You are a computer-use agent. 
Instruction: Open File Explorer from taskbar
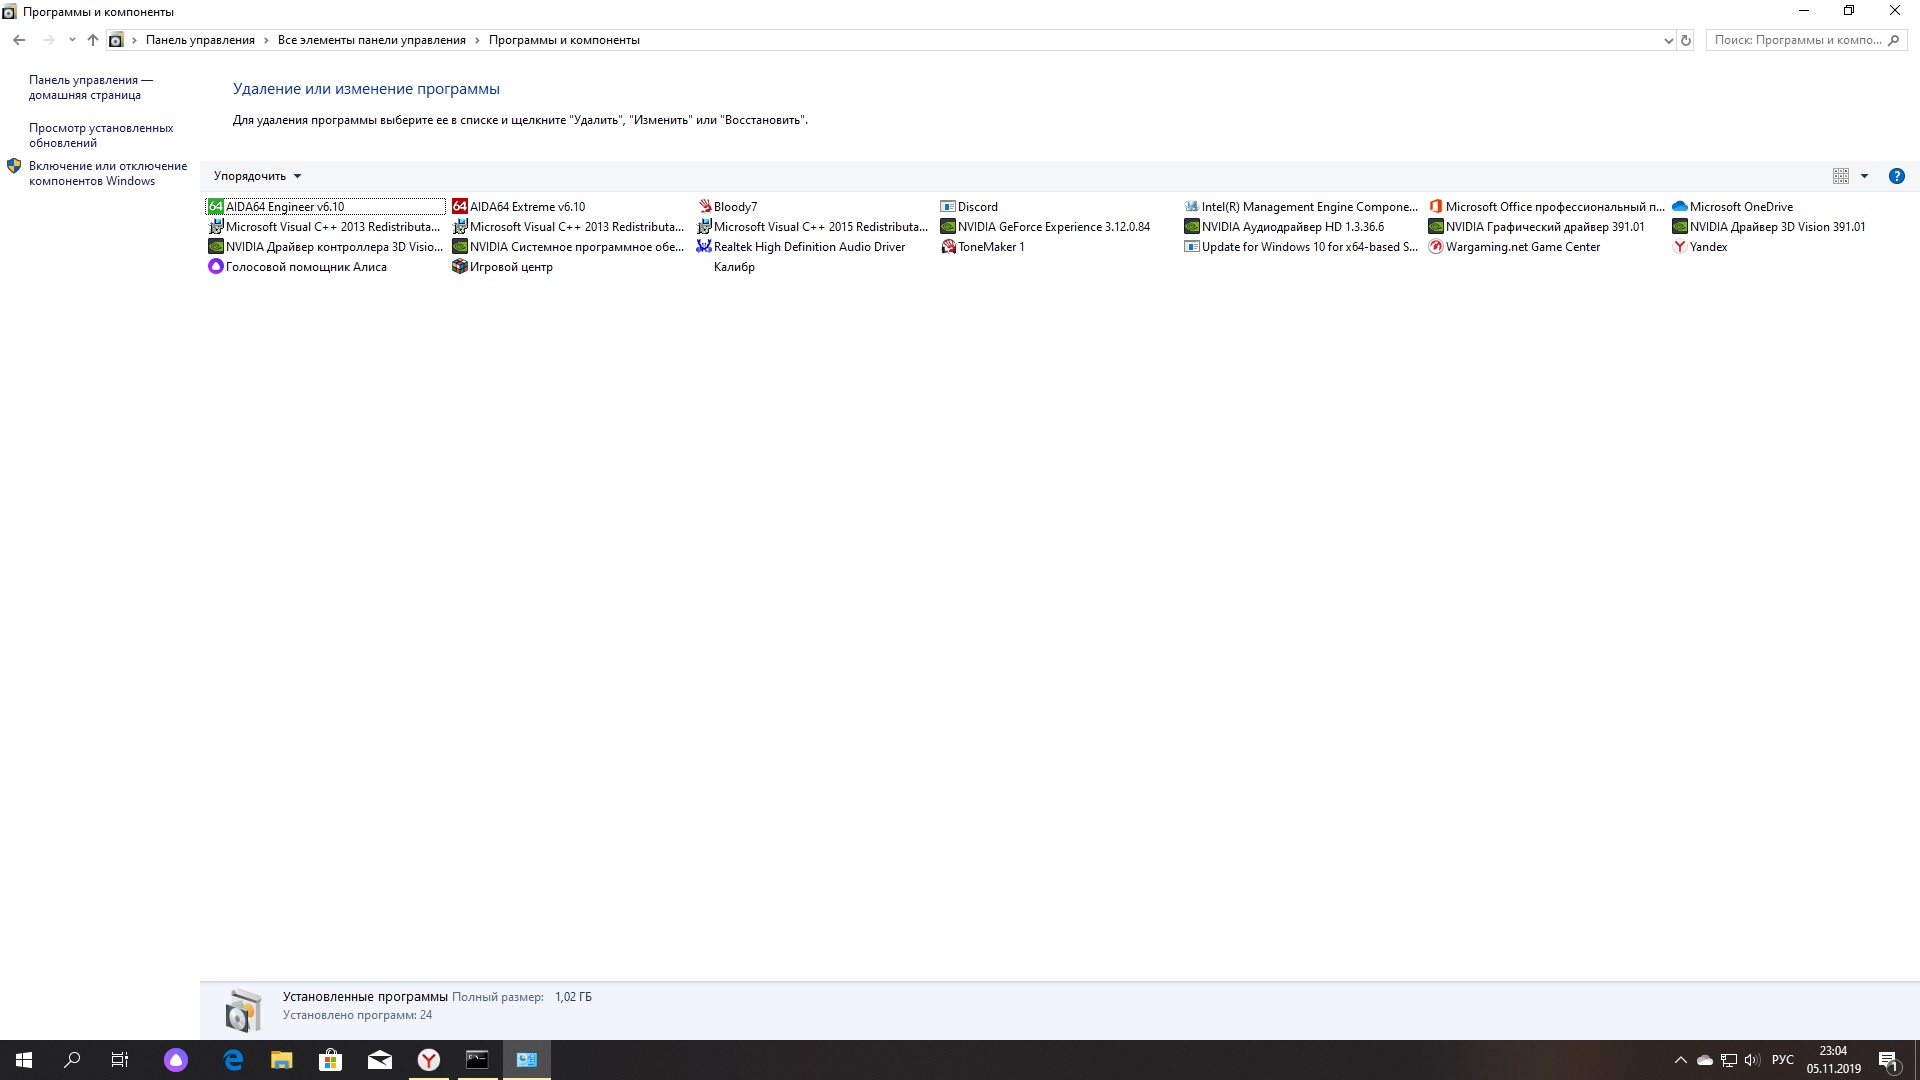[282, 1060]
